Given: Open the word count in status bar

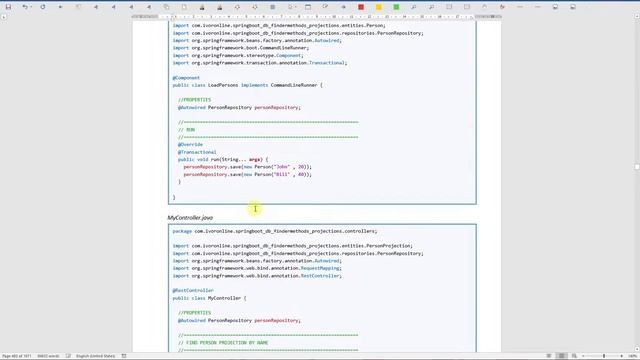Looking at the screenshot, I should coord(48,356).
